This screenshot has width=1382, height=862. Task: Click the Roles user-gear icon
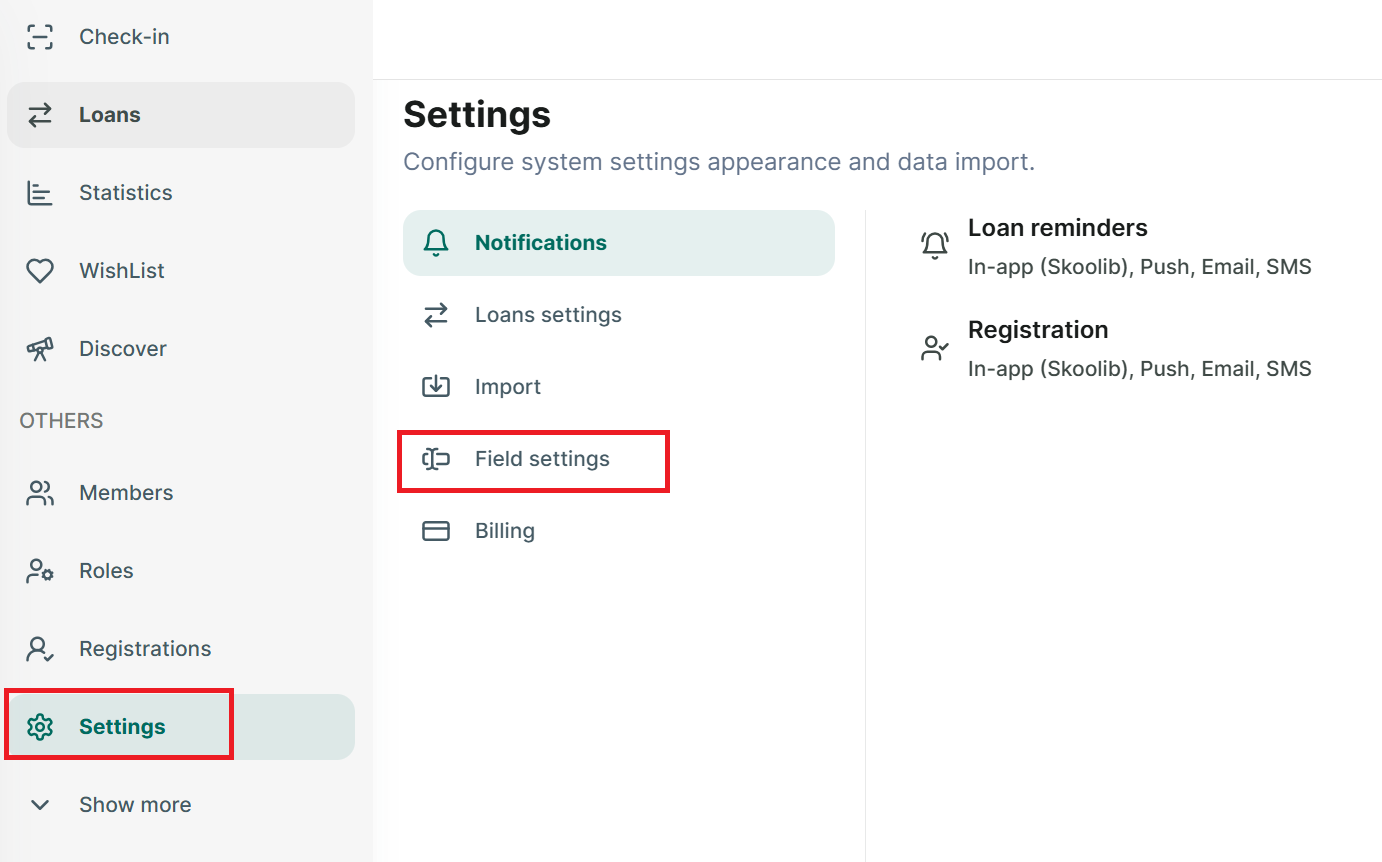[40, 571]
